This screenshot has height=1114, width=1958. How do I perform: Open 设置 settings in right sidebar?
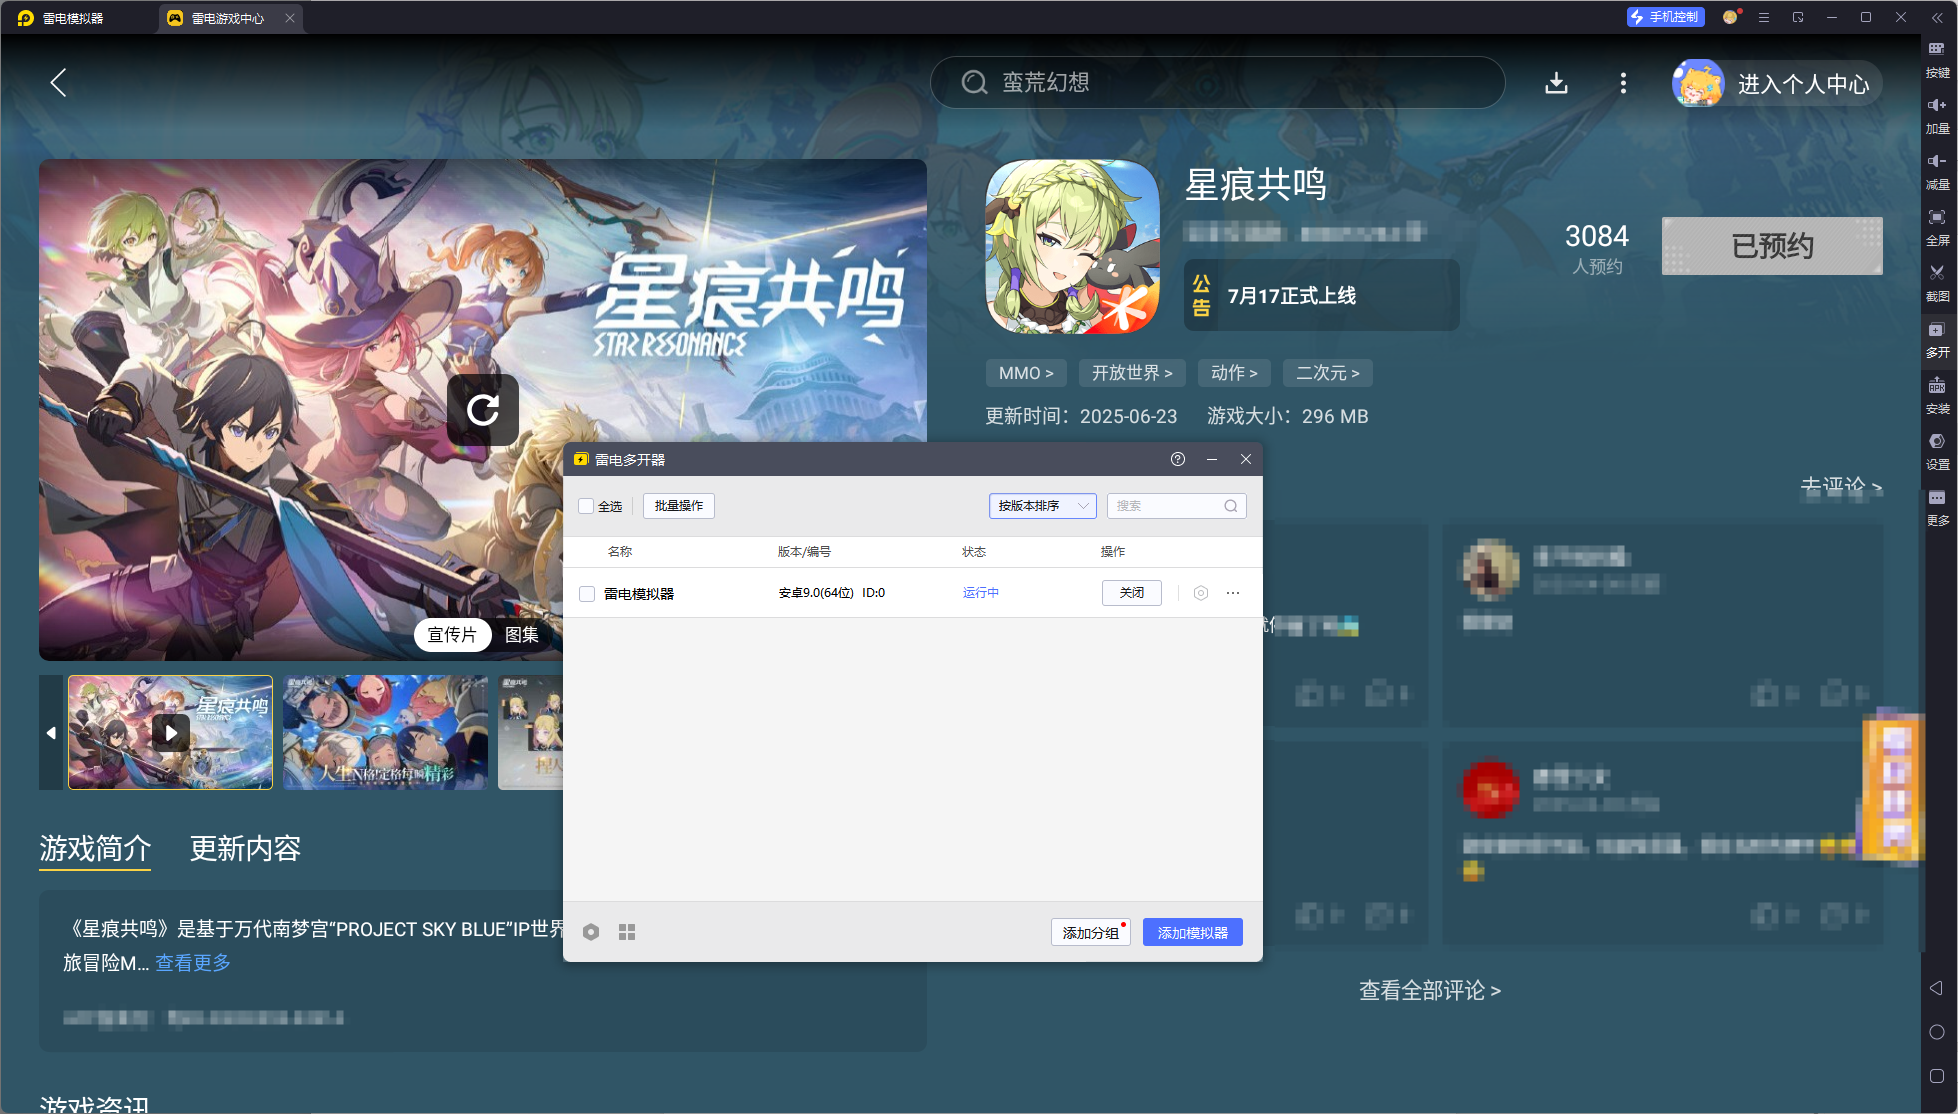[1937, 452]
